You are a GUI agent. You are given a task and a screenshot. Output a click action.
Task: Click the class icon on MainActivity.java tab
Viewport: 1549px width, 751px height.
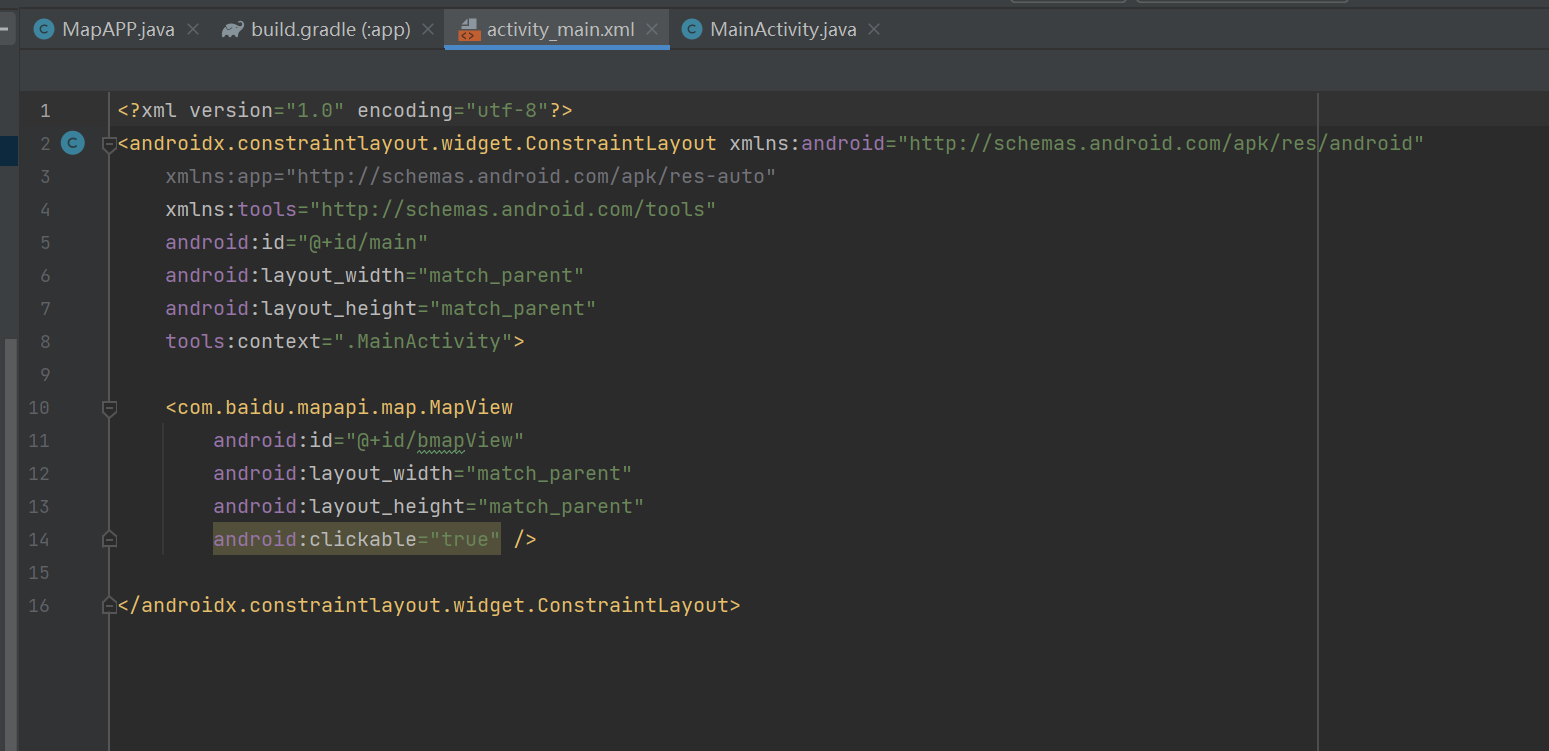(x=691, y=29)
